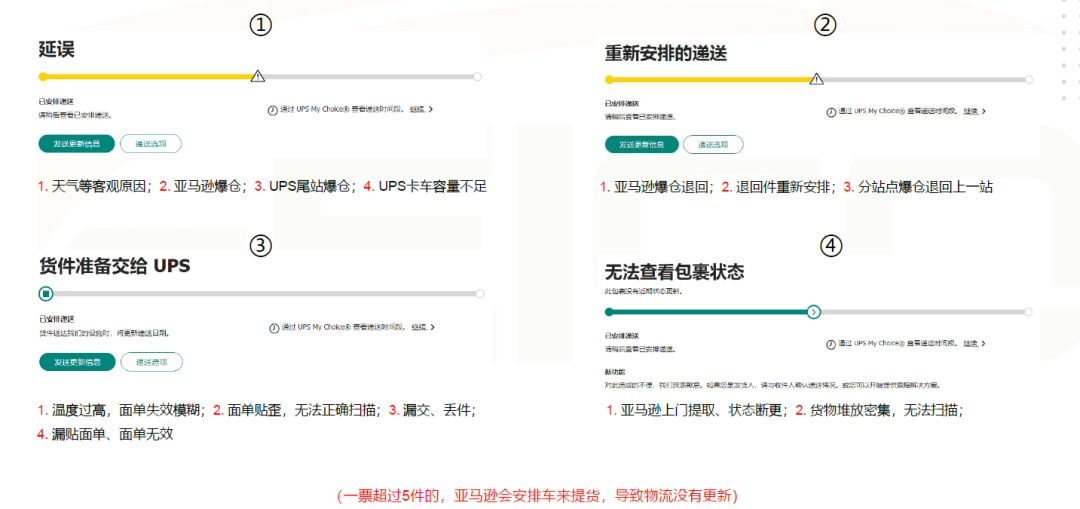Screen dimensions: 1080x509
Task: Click the 此包裹没有近期状态更新 notice
Action: coord(643,291)
